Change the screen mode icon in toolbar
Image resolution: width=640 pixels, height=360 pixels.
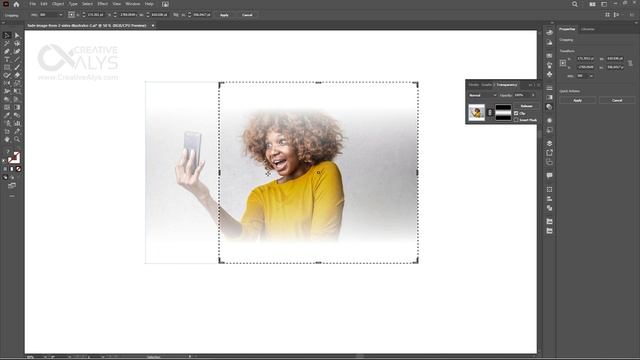[x=12, y=186]
